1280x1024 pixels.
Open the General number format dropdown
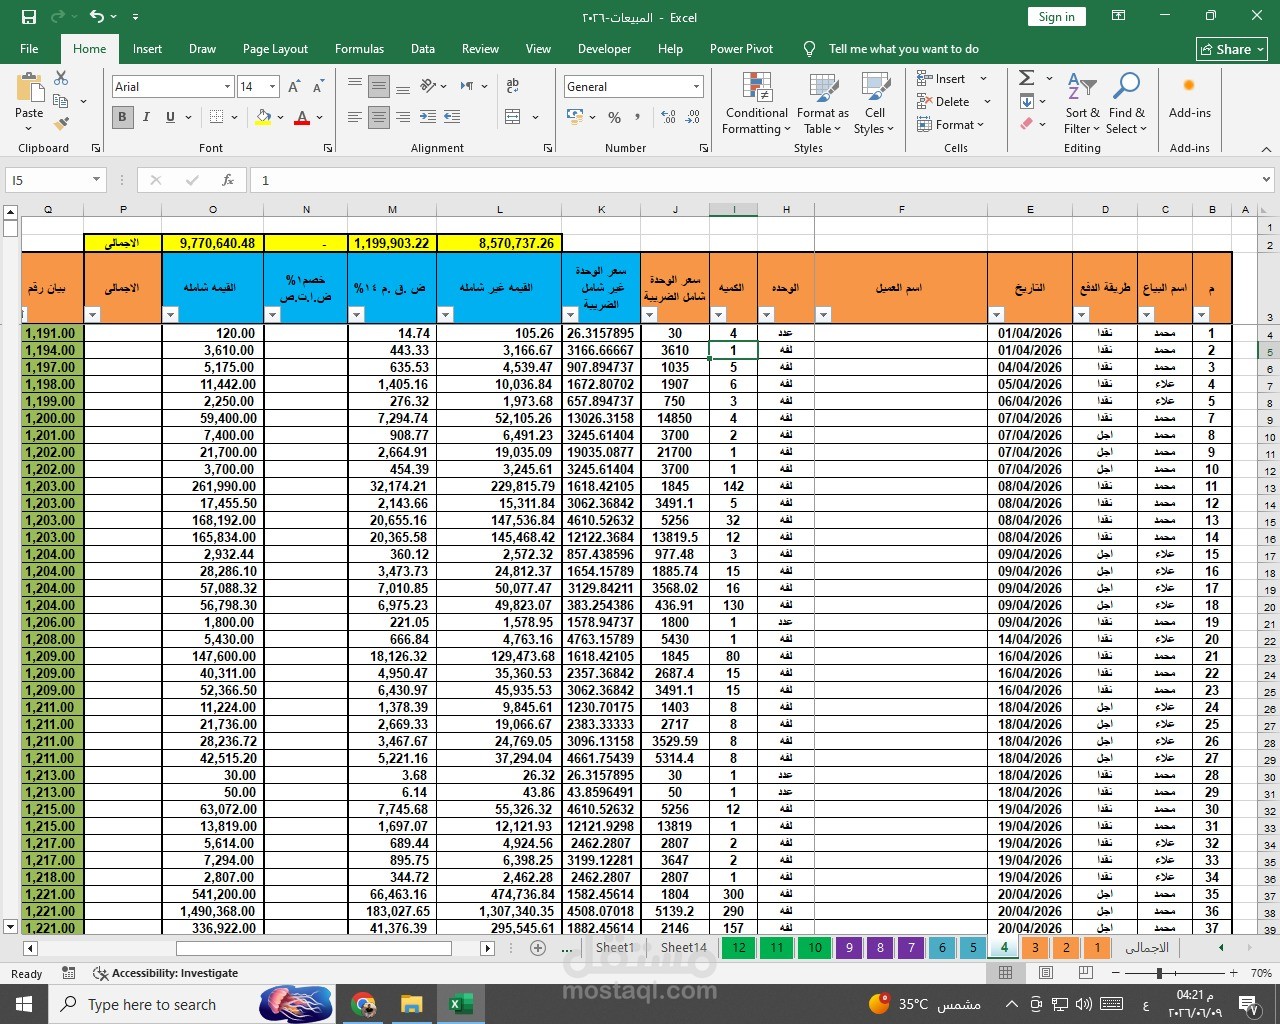click(x=634, y=87)
